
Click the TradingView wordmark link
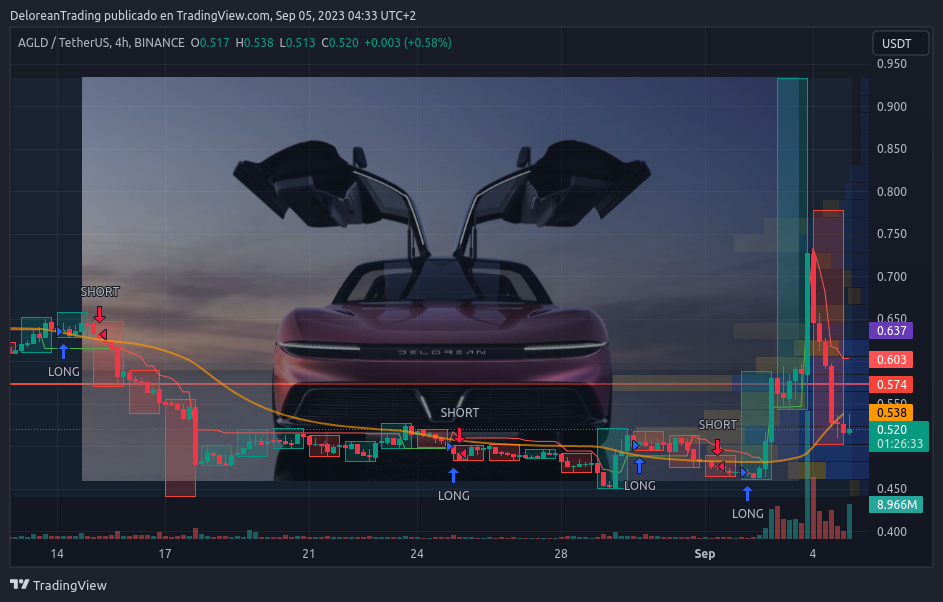[69, 585]
